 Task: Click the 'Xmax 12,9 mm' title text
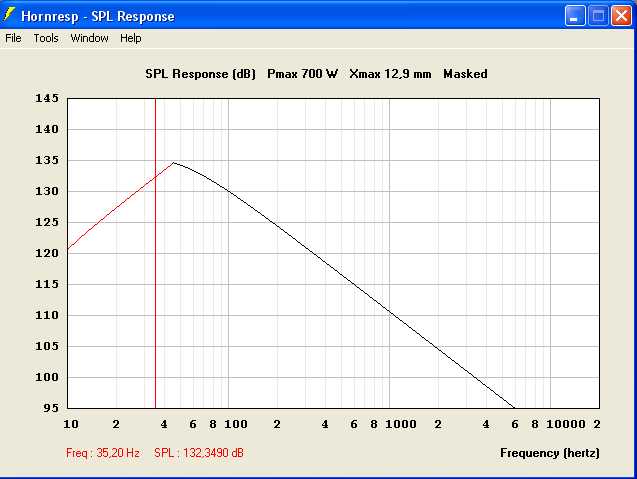[x=390, y=74]
